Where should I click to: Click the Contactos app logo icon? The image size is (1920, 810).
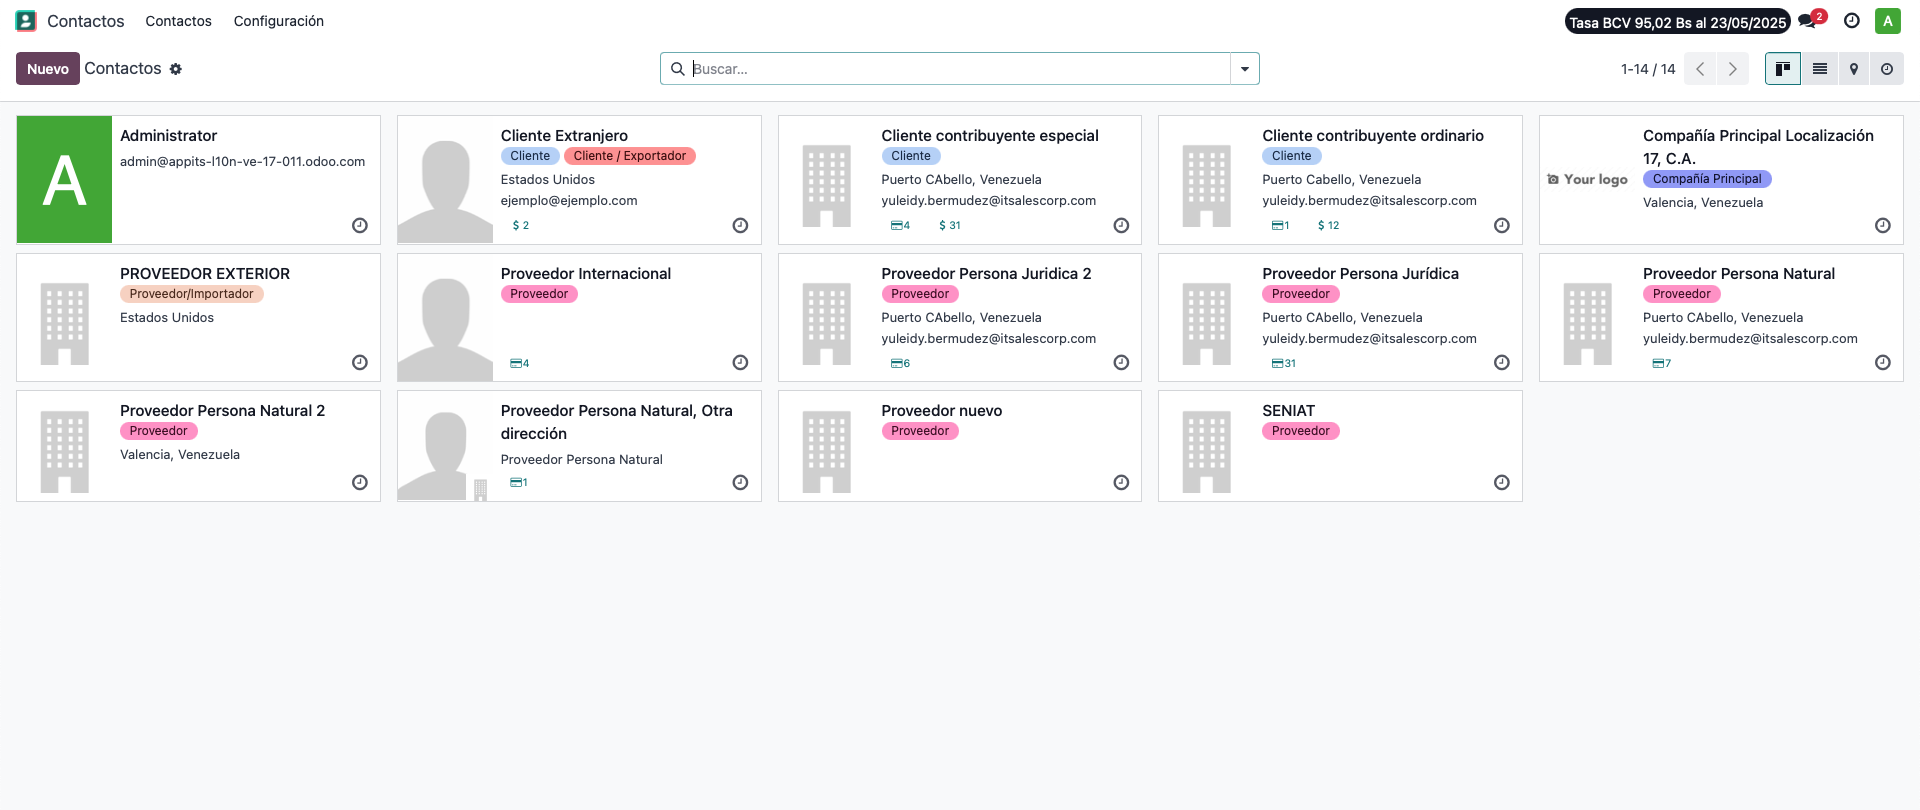pos(26,21)
